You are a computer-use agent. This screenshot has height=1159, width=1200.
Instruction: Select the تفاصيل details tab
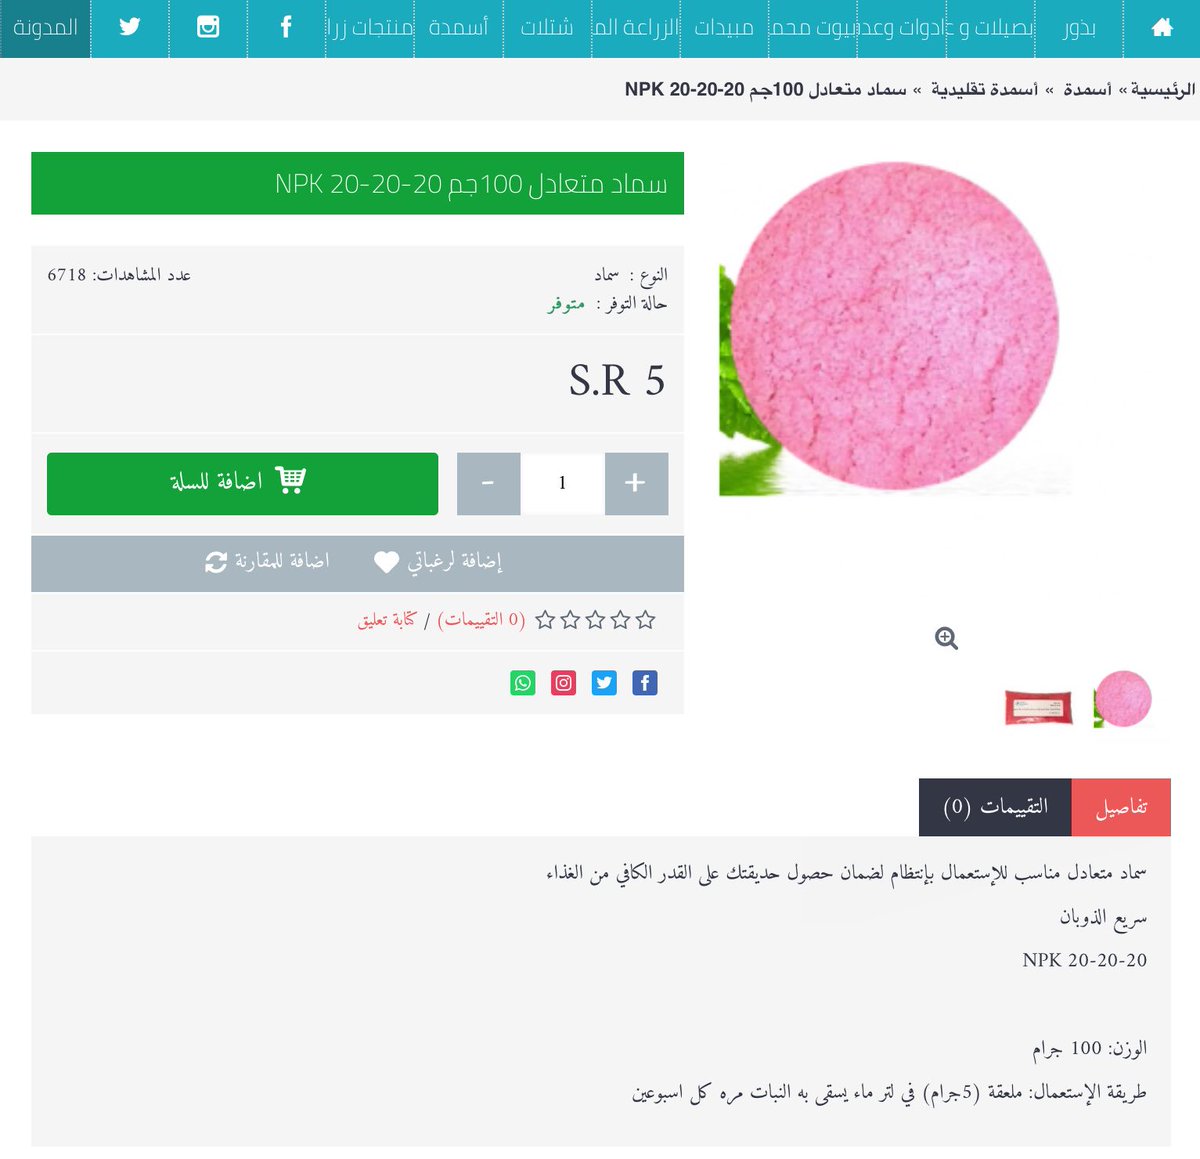(1121, 807)
